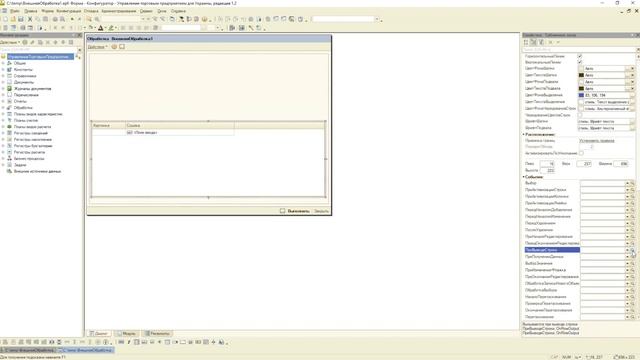The height and width of the screenshot is (360, 640).
Task: Select the ПриВыводеСтроки event row
Action: pos(552,250)
